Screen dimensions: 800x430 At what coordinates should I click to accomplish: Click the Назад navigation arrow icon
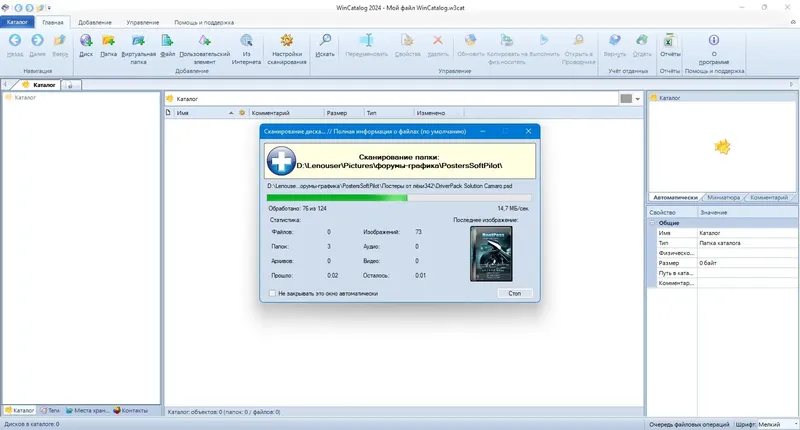(15, 40)
